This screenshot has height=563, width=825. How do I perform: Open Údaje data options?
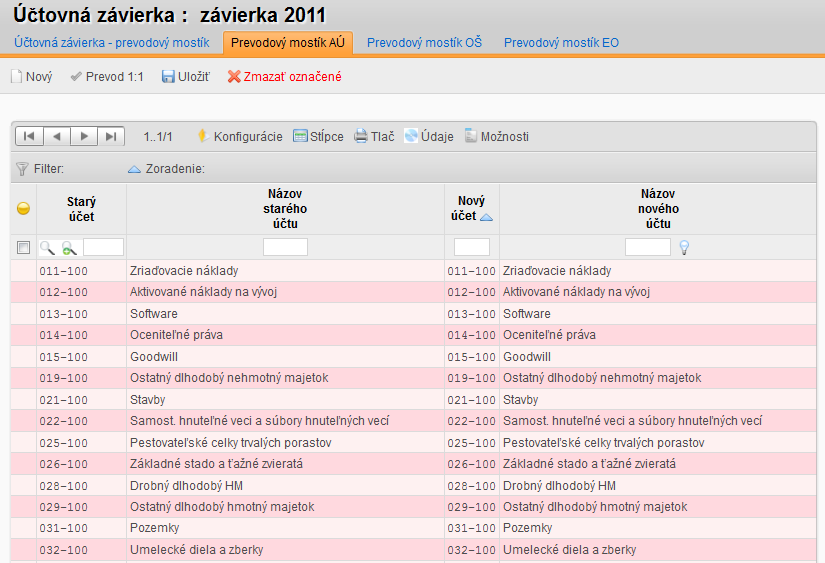(x=429, y=136)
